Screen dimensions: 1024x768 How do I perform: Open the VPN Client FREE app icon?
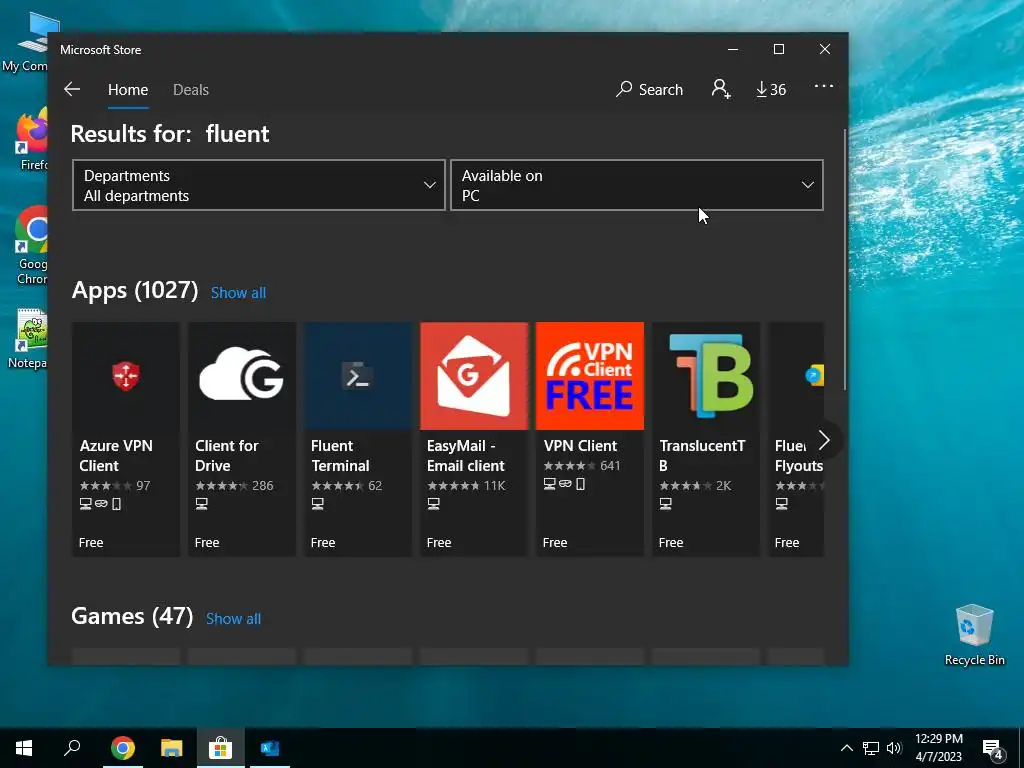coord(590,376)
